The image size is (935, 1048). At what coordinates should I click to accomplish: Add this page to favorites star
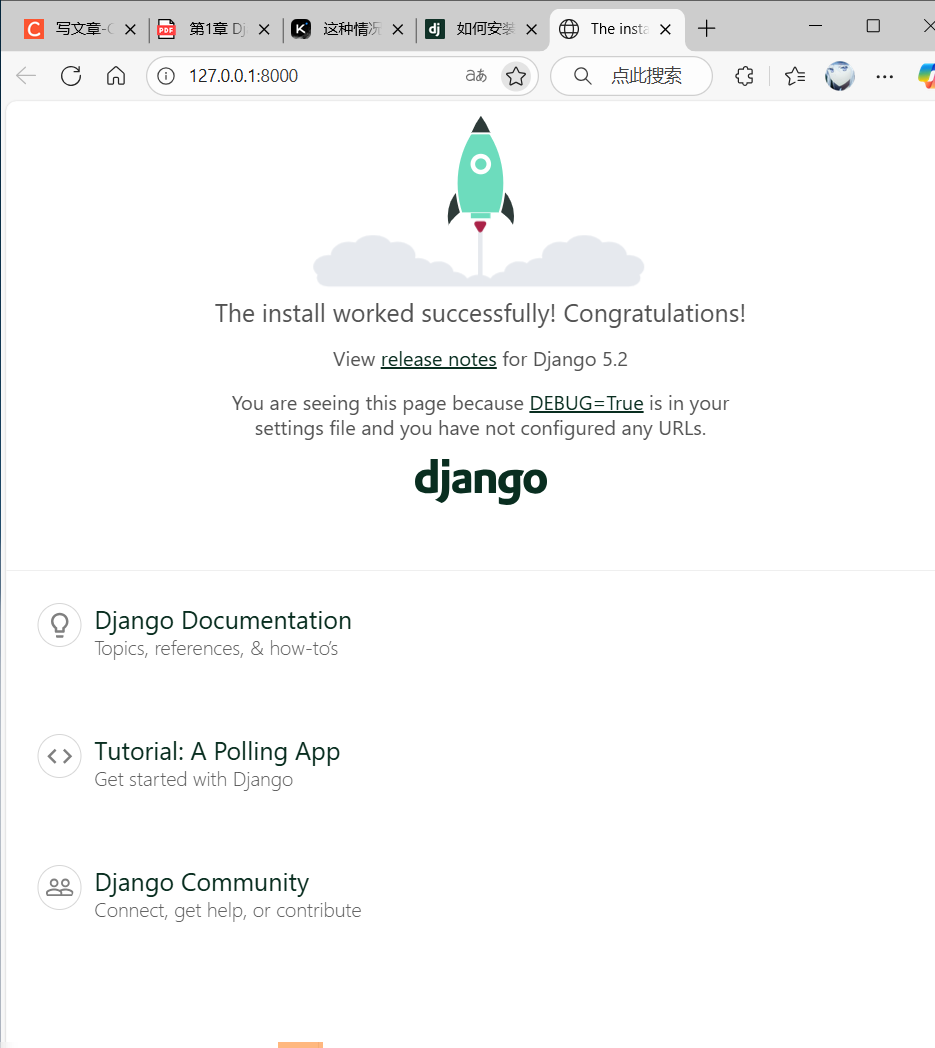click(x=515, y=76)
